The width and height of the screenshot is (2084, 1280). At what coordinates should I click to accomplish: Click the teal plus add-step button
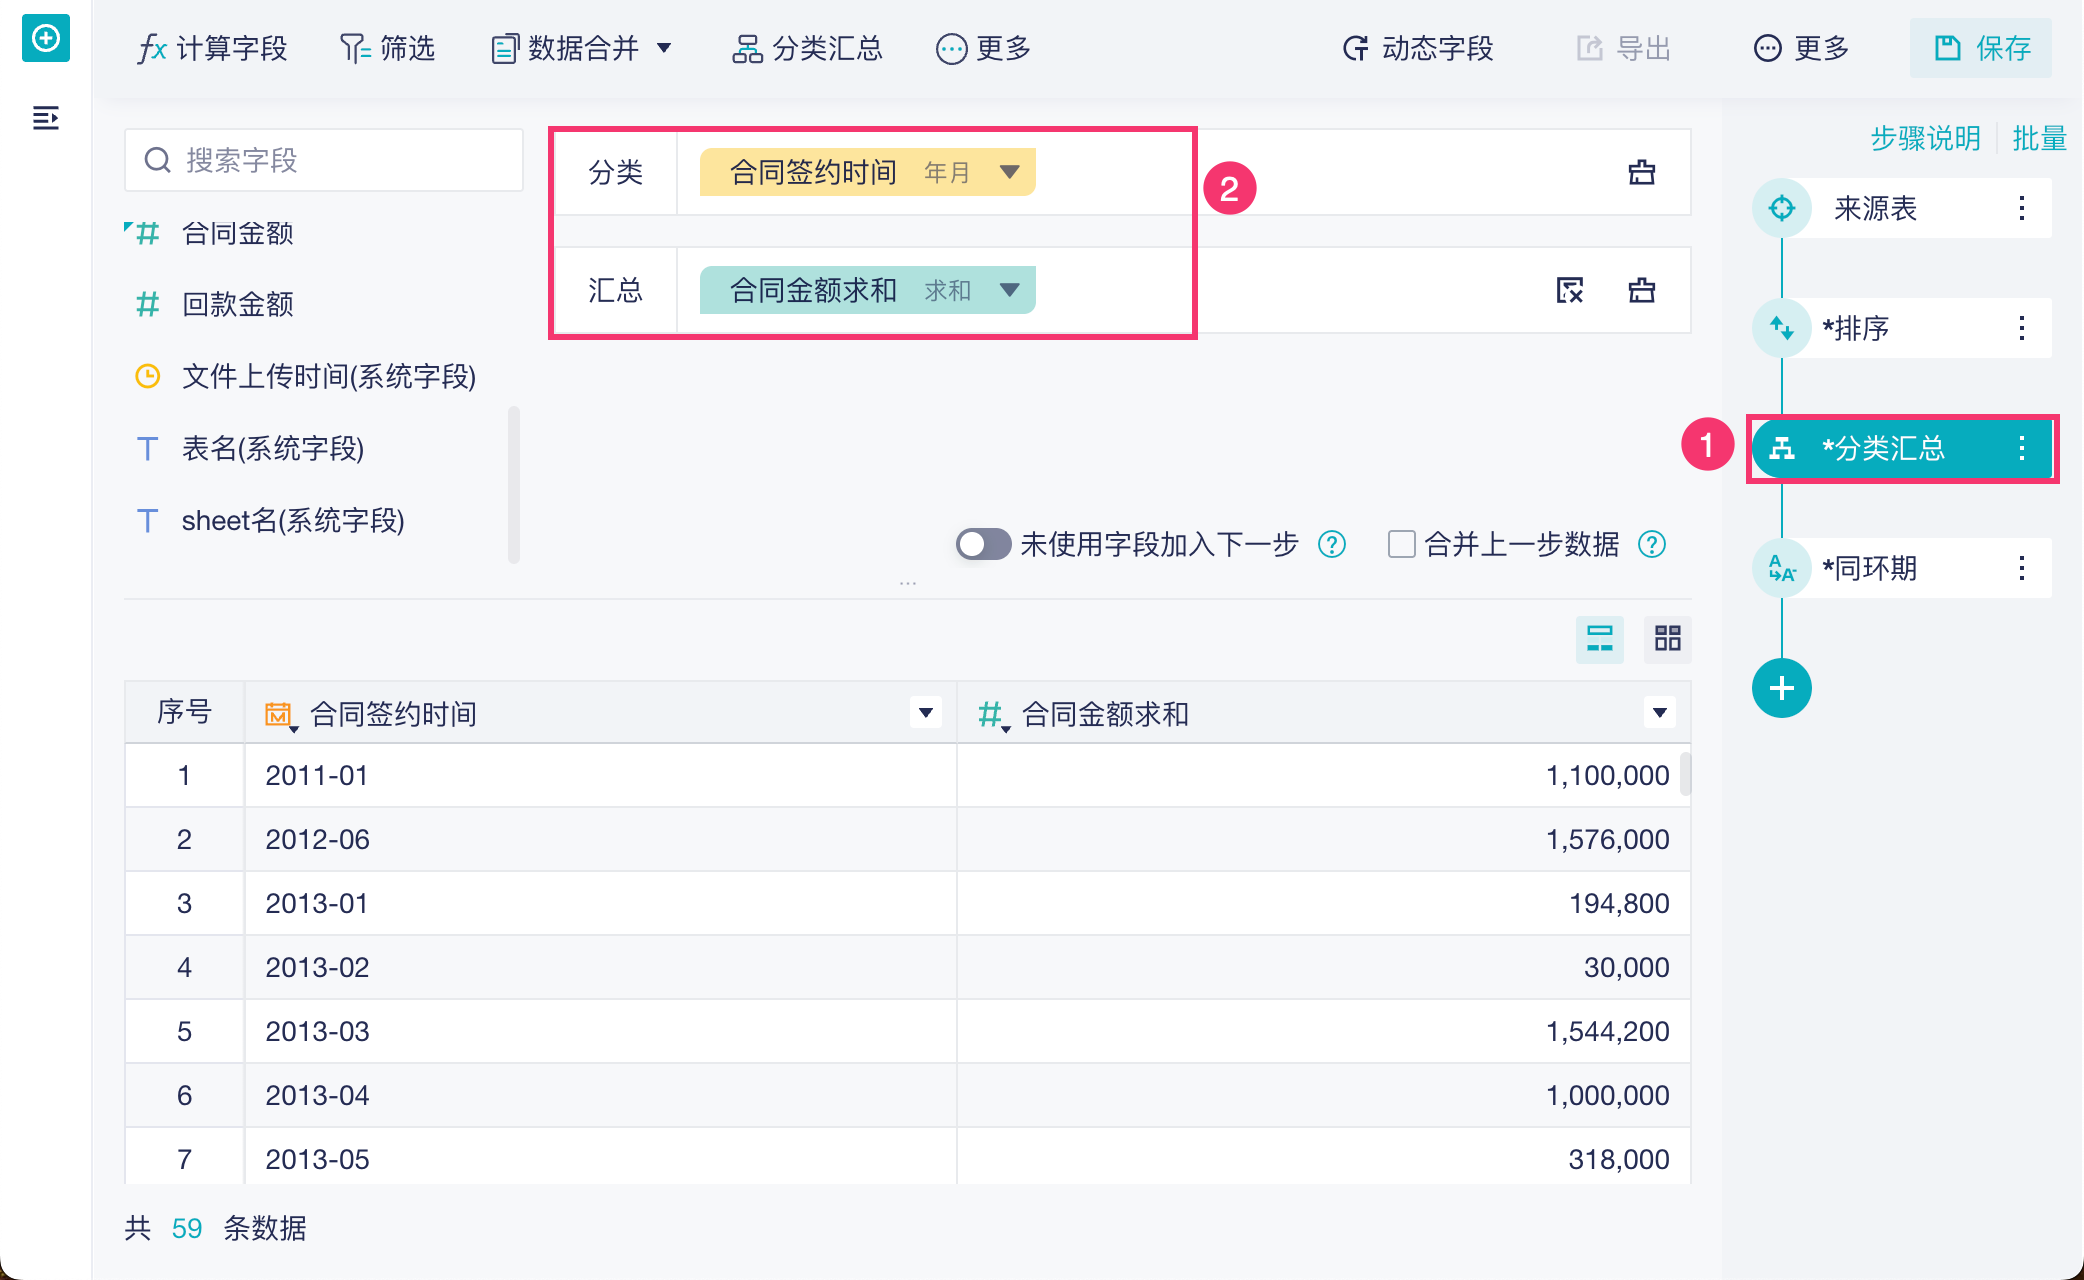point(1781,688)
